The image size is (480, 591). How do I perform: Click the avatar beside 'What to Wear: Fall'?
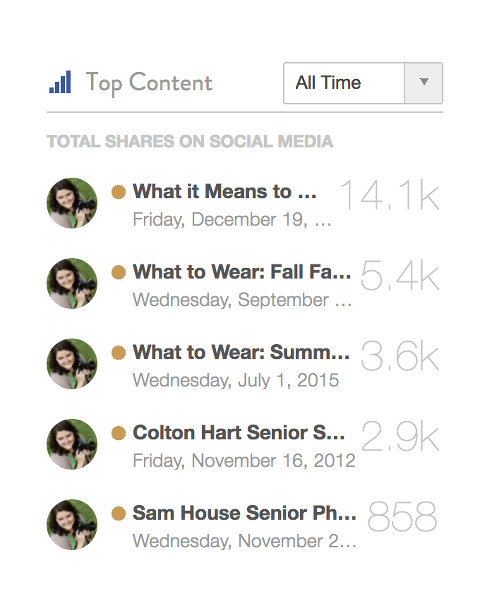coord(72,283)
